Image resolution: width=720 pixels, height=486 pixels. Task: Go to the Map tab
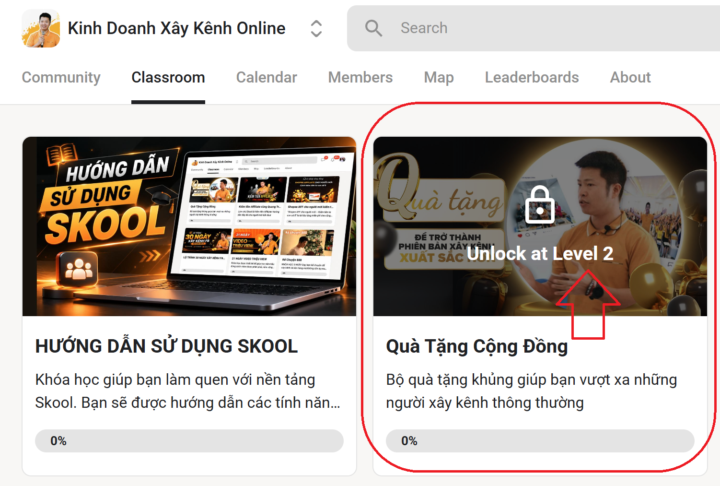tap(439, 77)
